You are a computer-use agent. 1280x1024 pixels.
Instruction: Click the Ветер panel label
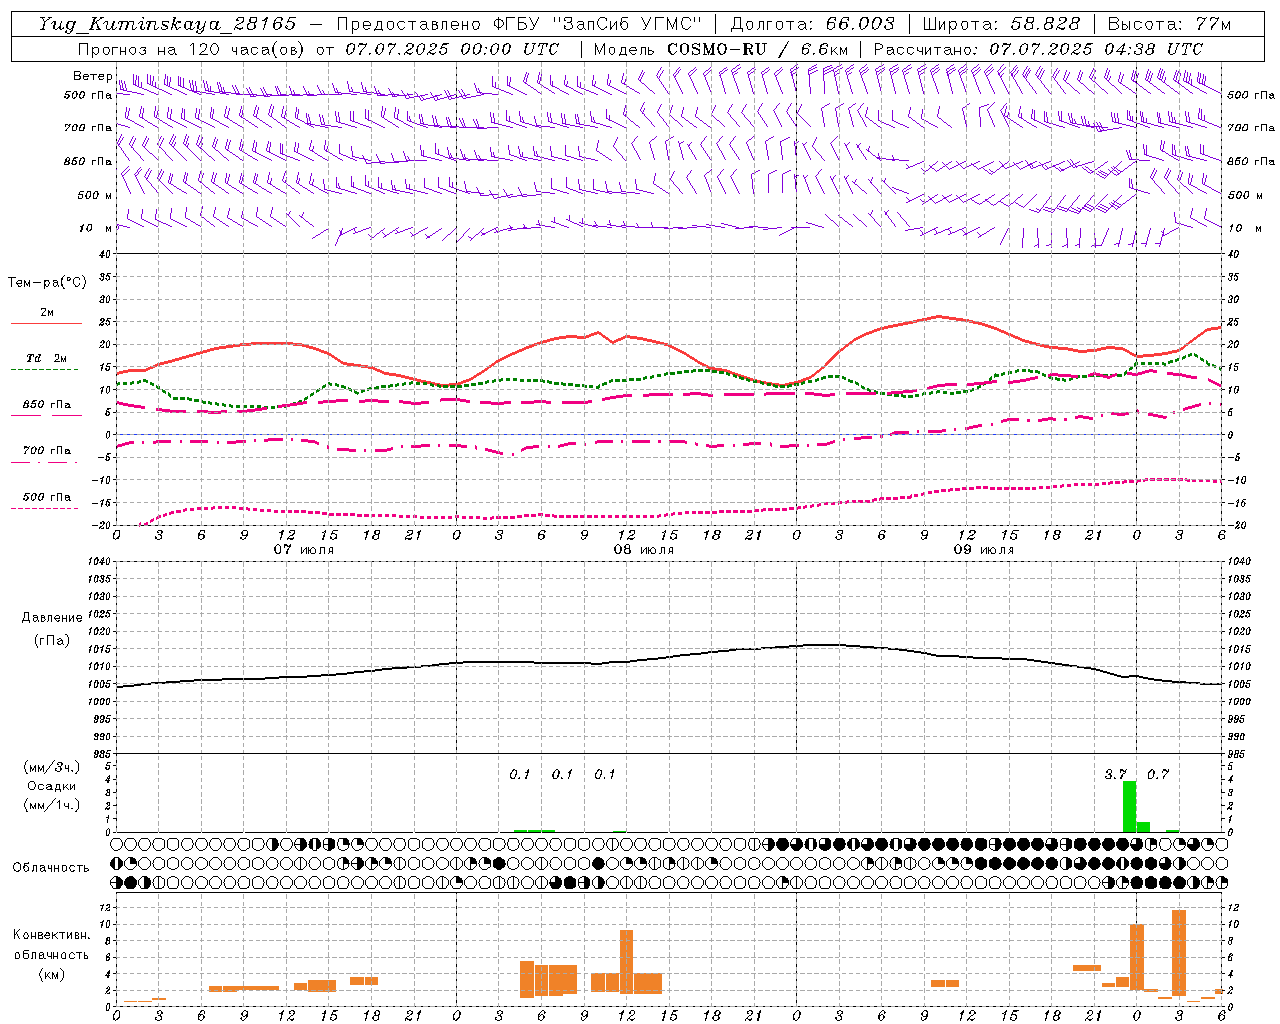coord(92,76)
